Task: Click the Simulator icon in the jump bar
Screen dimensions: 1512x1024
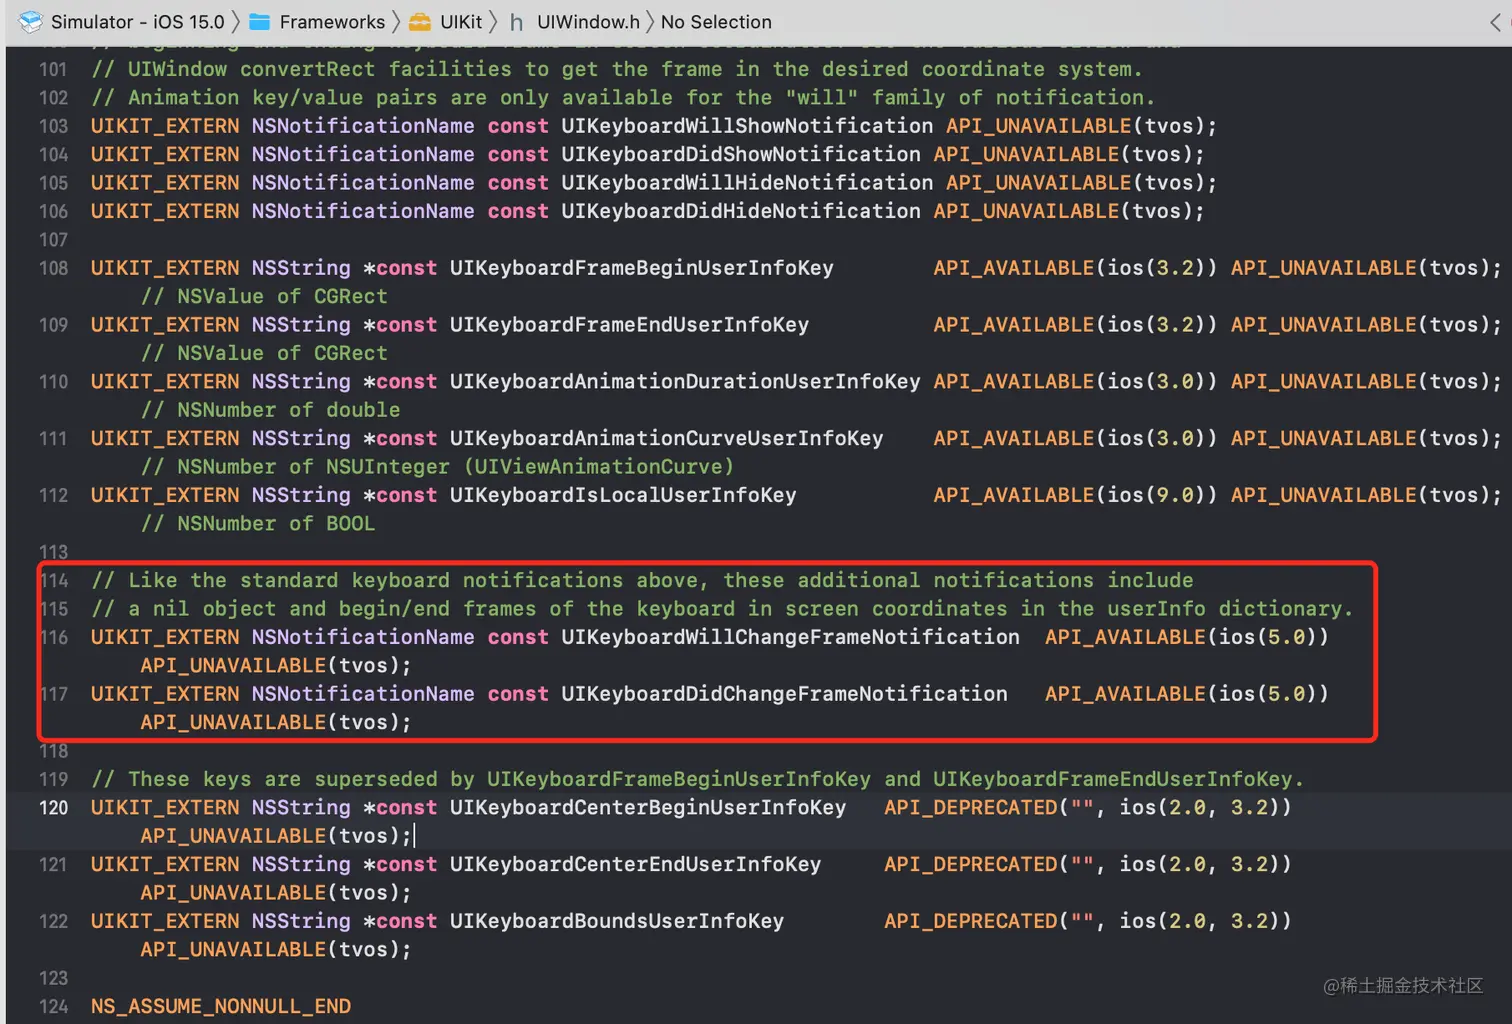Action: 31,21
